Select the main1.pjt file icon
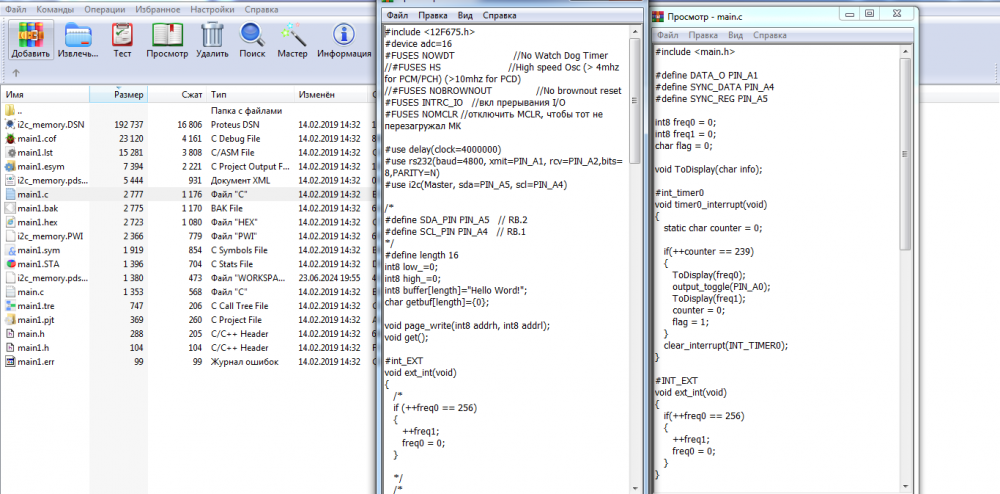The height and width of the screenshot is (494, 1000). click(x=10, y=320)
